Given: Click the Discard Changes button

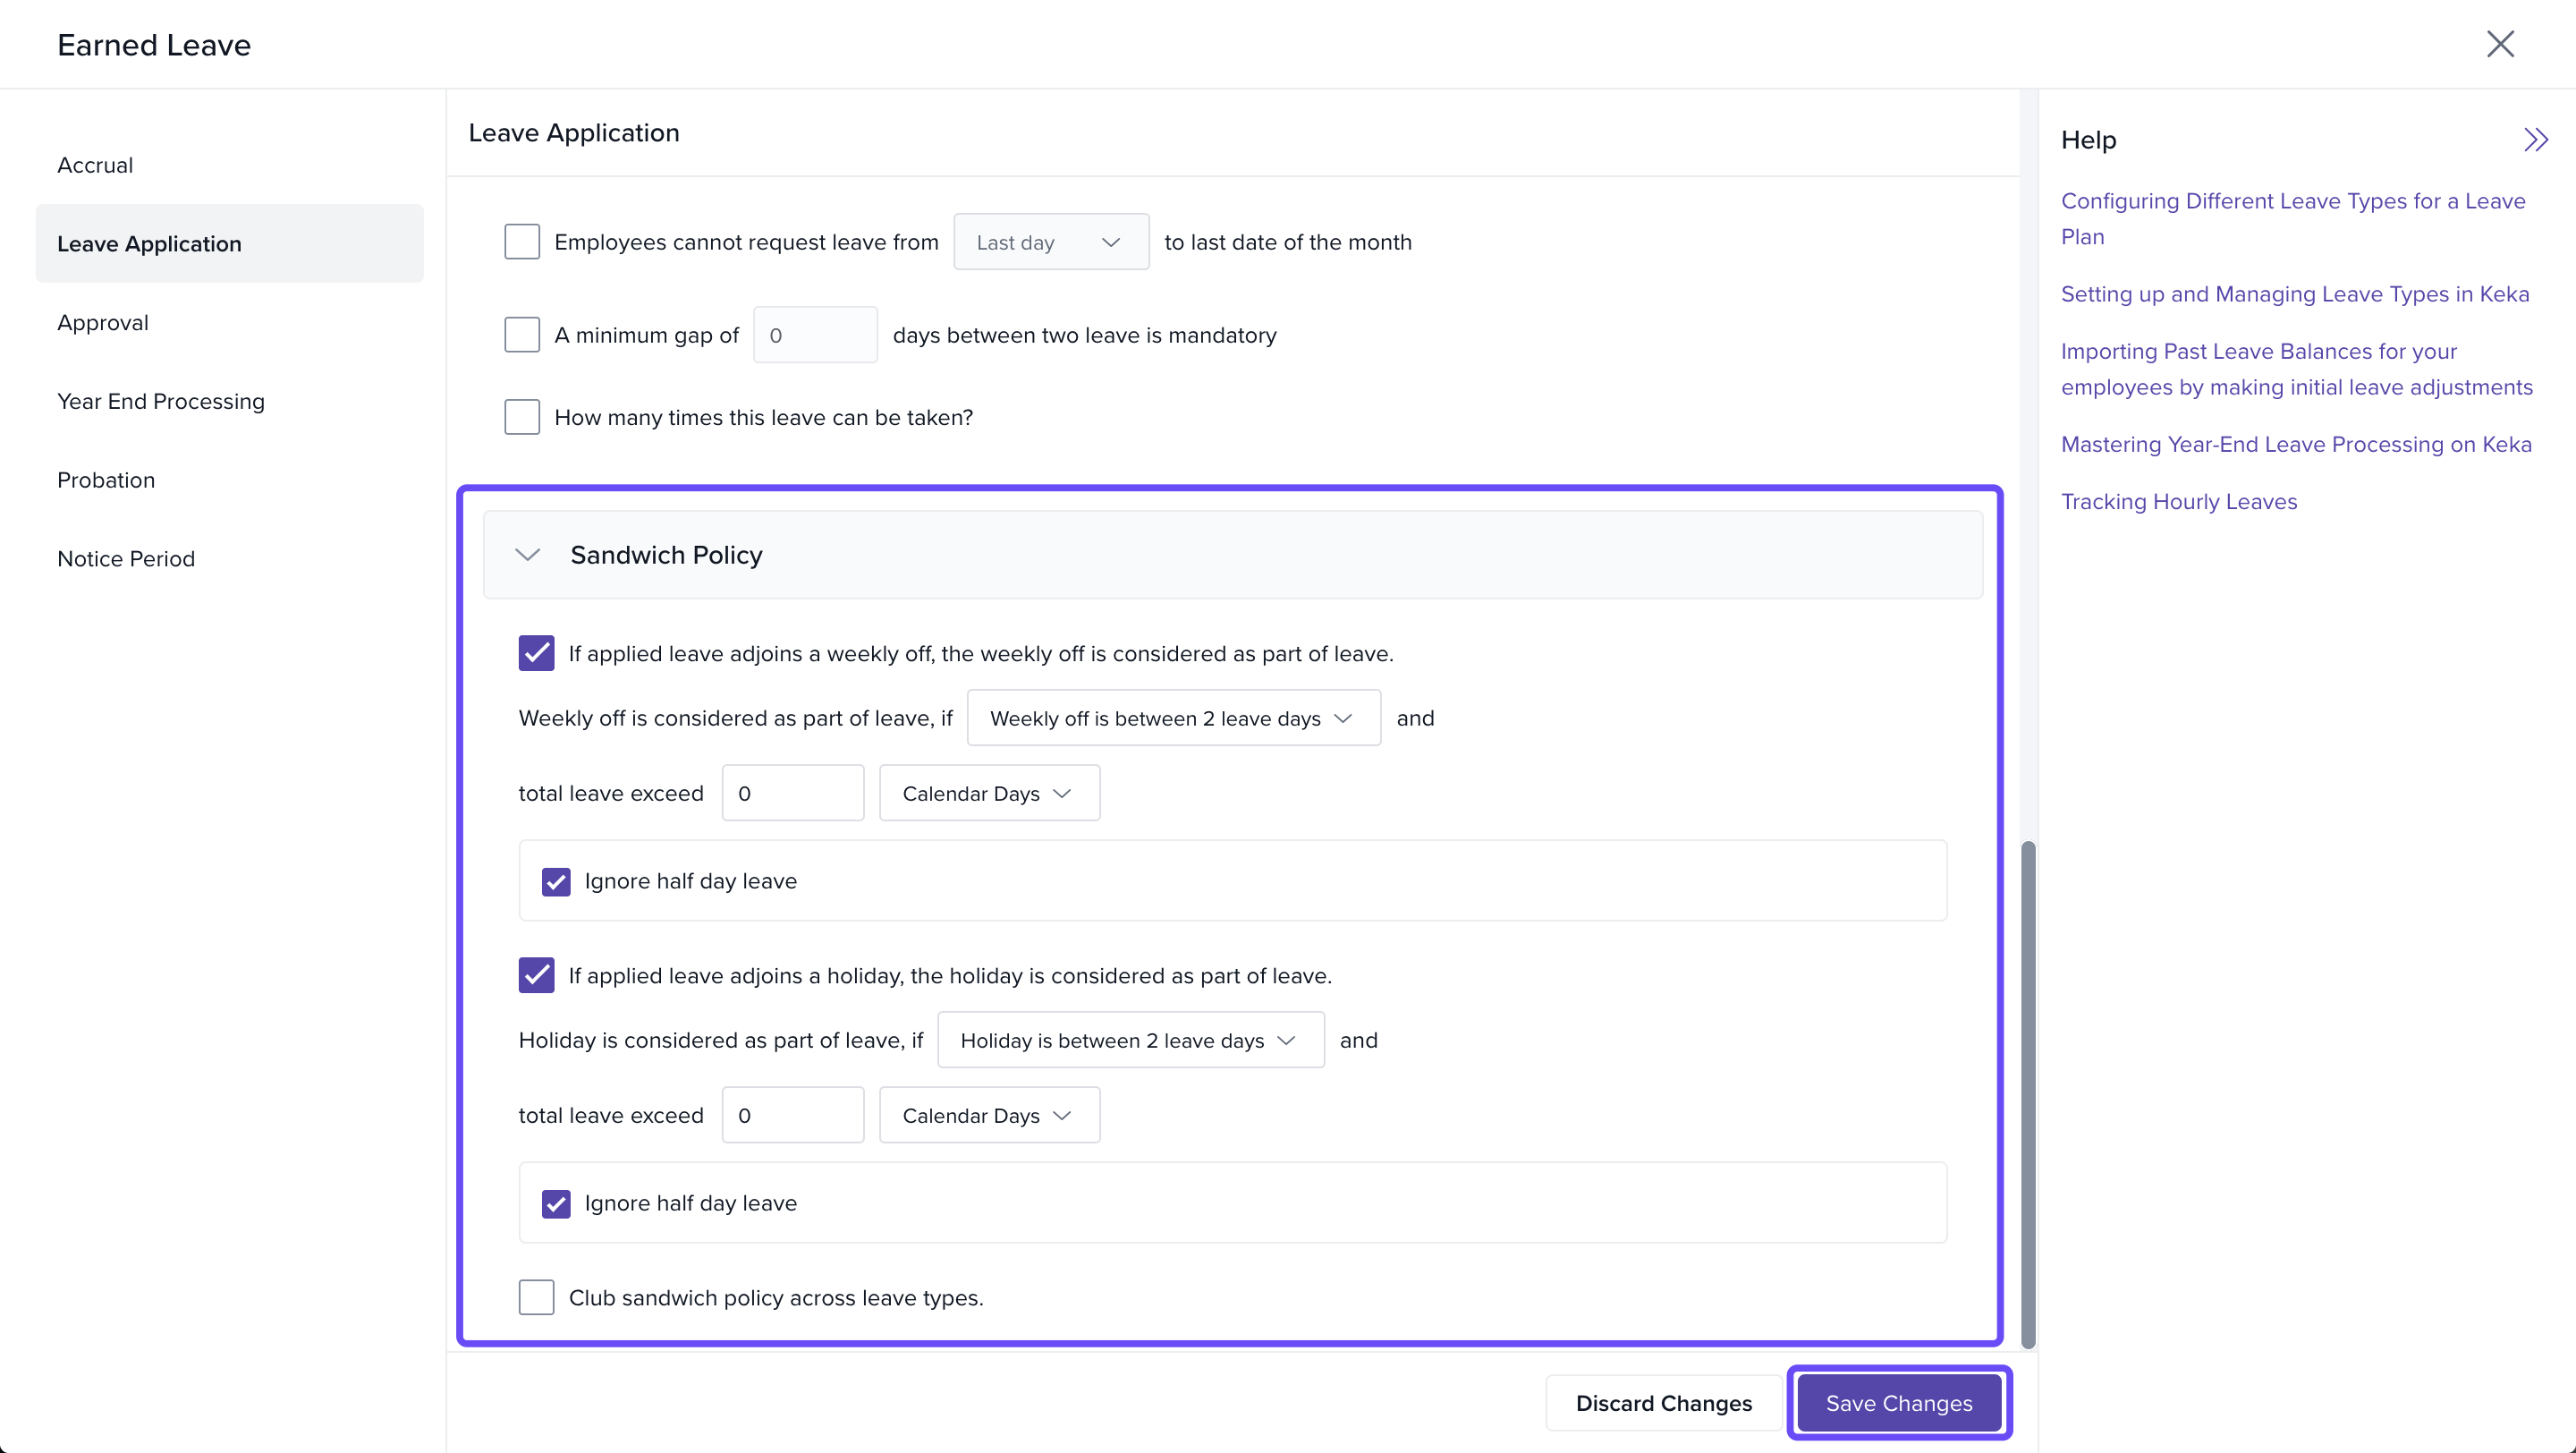Looking at the screenshot, I should 1663,1403.
